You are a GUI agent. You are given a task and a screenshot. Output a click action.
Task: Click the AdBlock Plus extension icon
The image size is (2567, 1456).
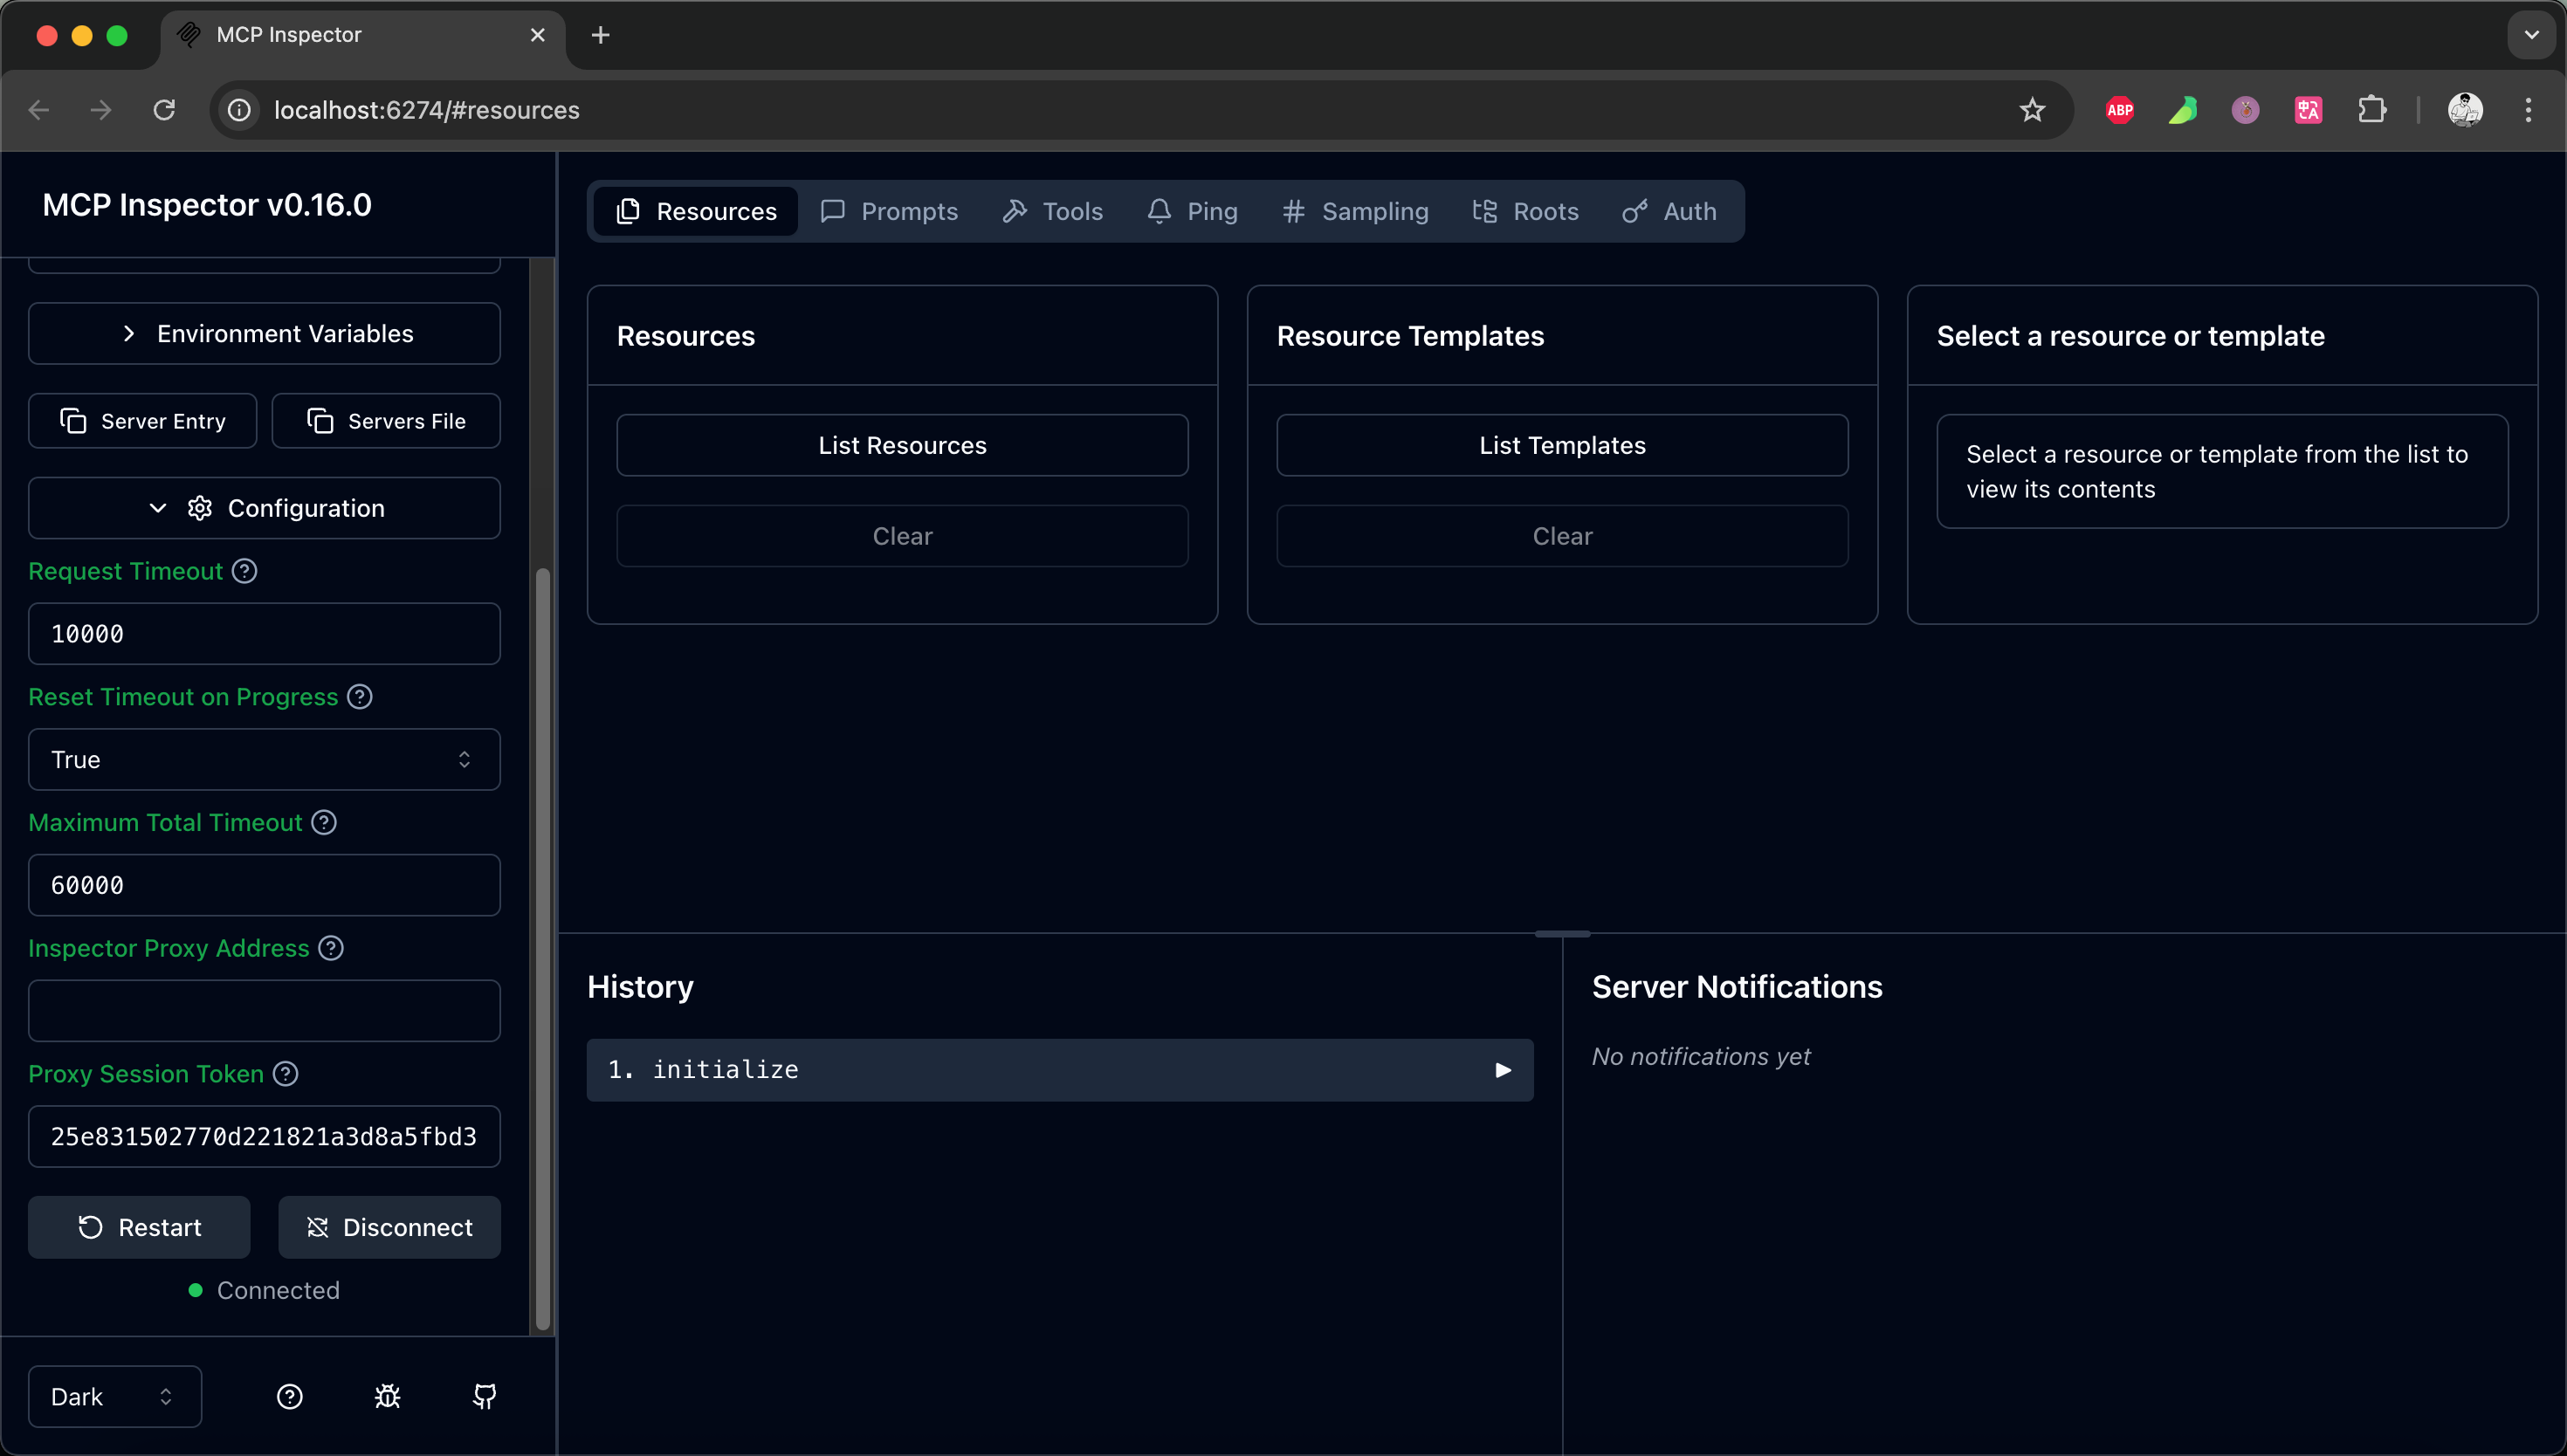[x=2119, y=110]
